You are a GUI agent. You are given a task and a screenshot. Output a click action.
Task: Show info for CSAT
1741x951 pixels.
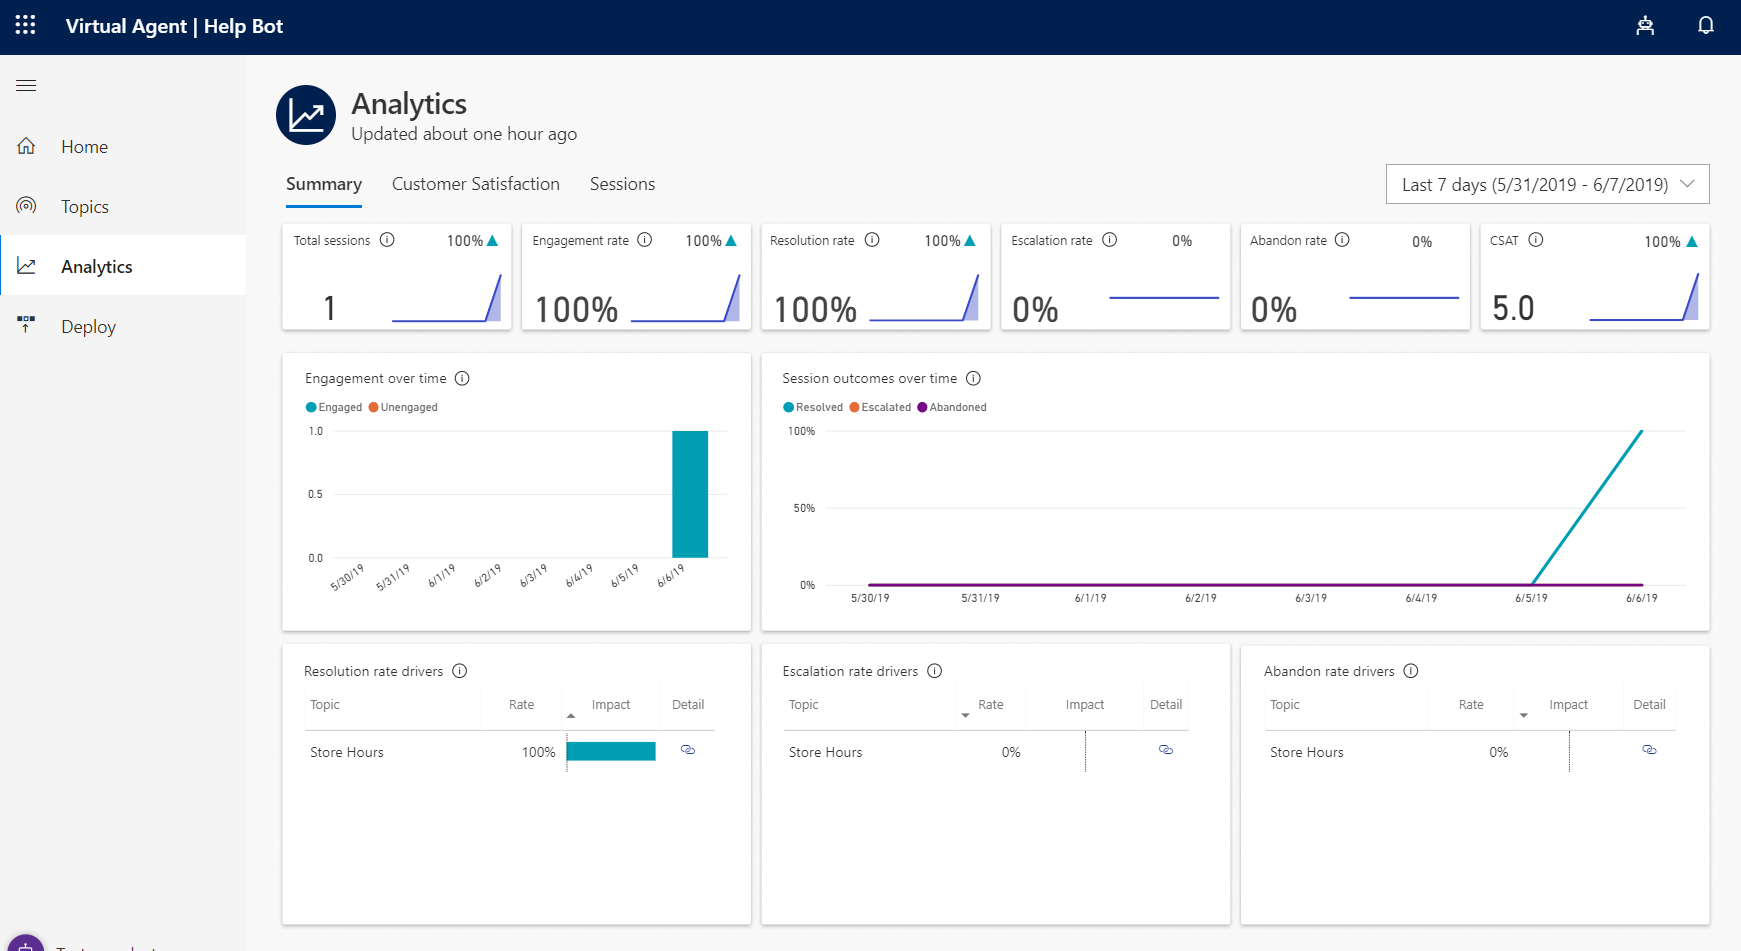pos(1536,240)
